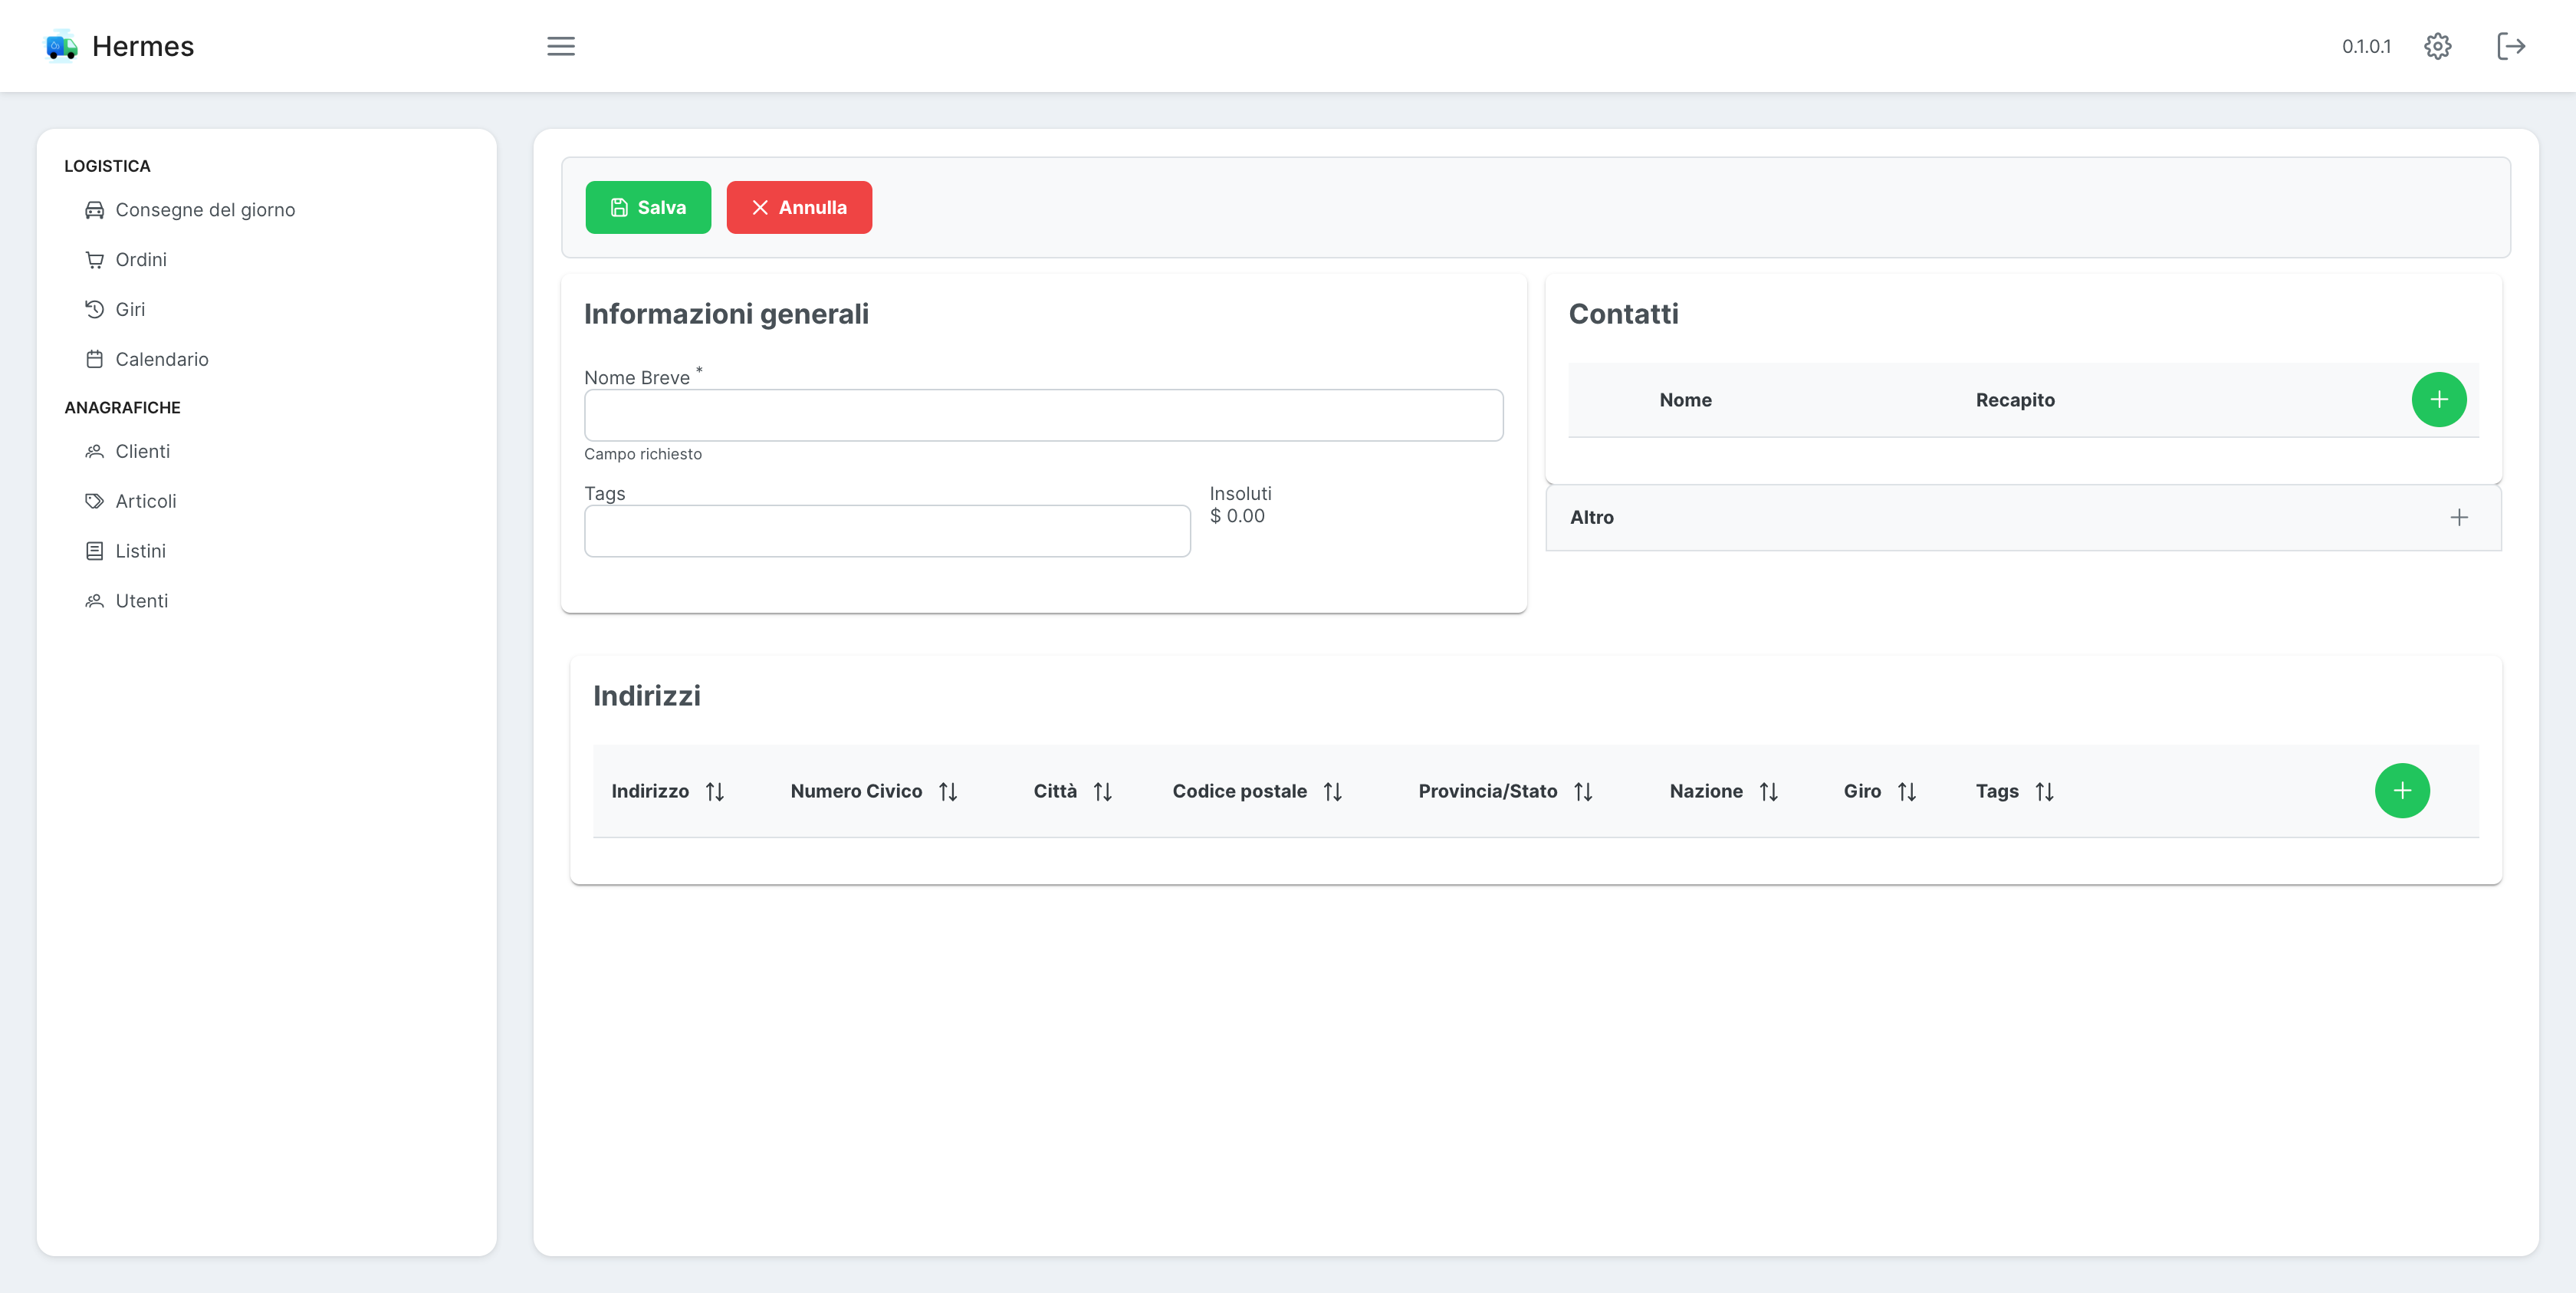Select Utenti under Anagrafiche

point(142,600)
